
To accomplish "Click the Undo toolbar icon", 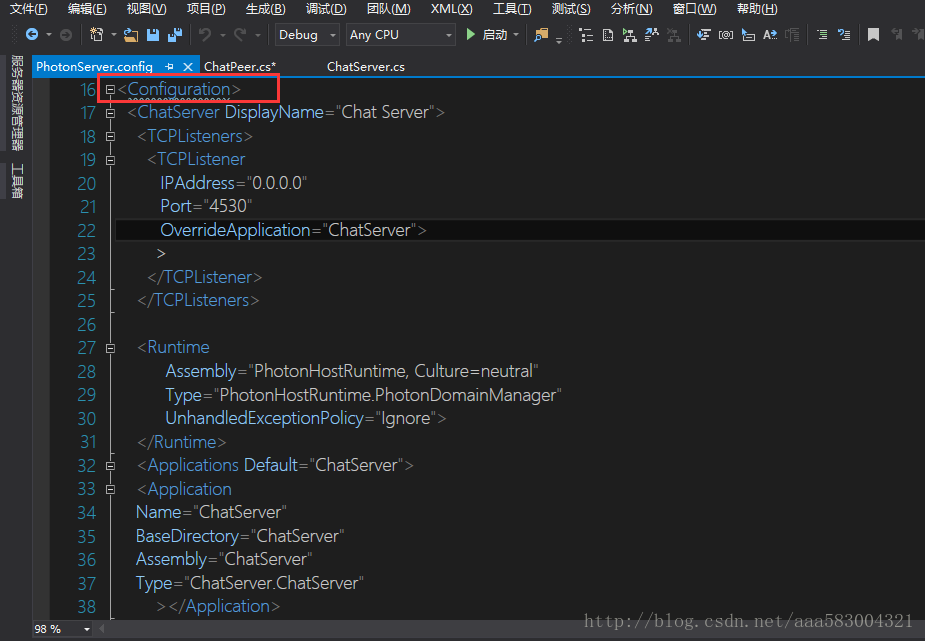I will [x=205, y=35].
